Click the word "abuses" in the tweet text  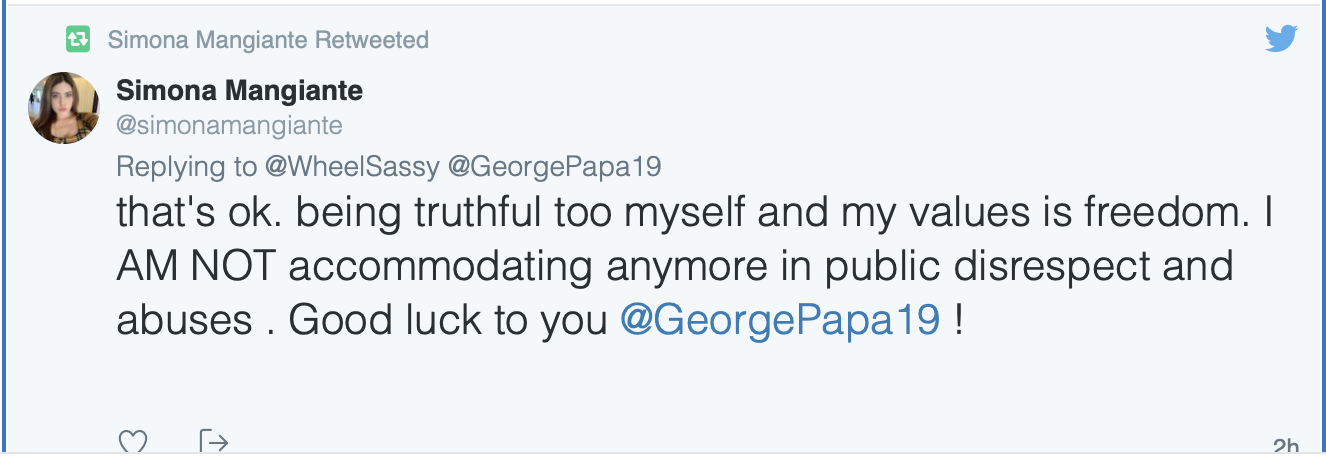[x=185, y=319]
